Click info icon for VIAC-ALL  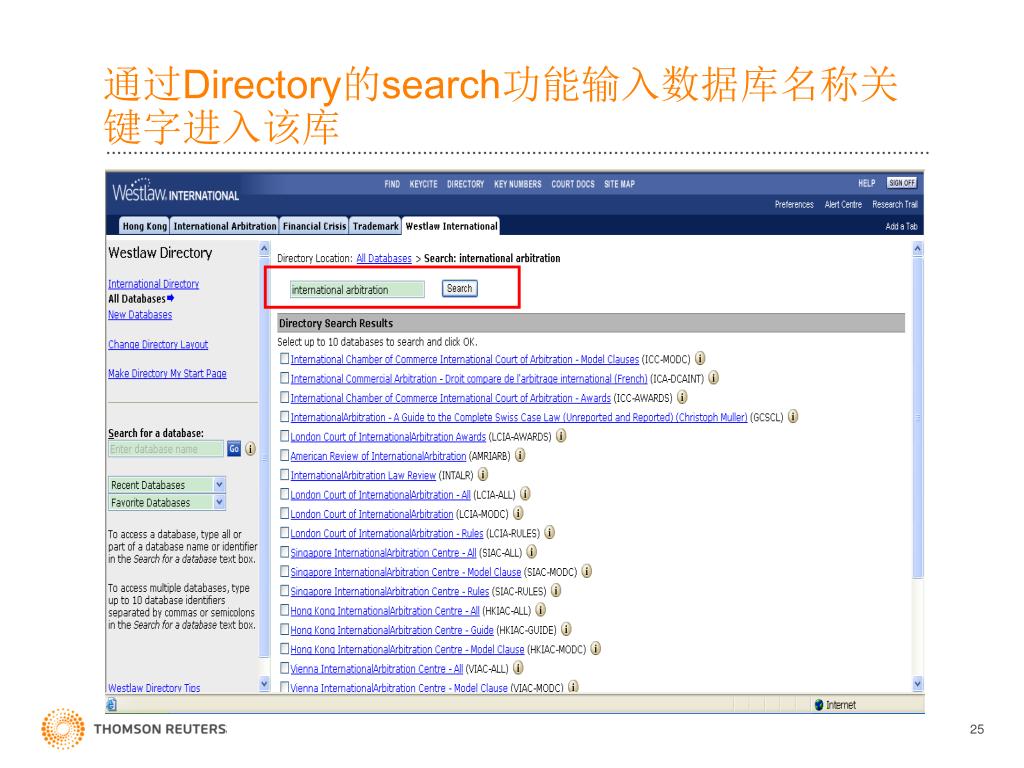(x=519, y=667)
